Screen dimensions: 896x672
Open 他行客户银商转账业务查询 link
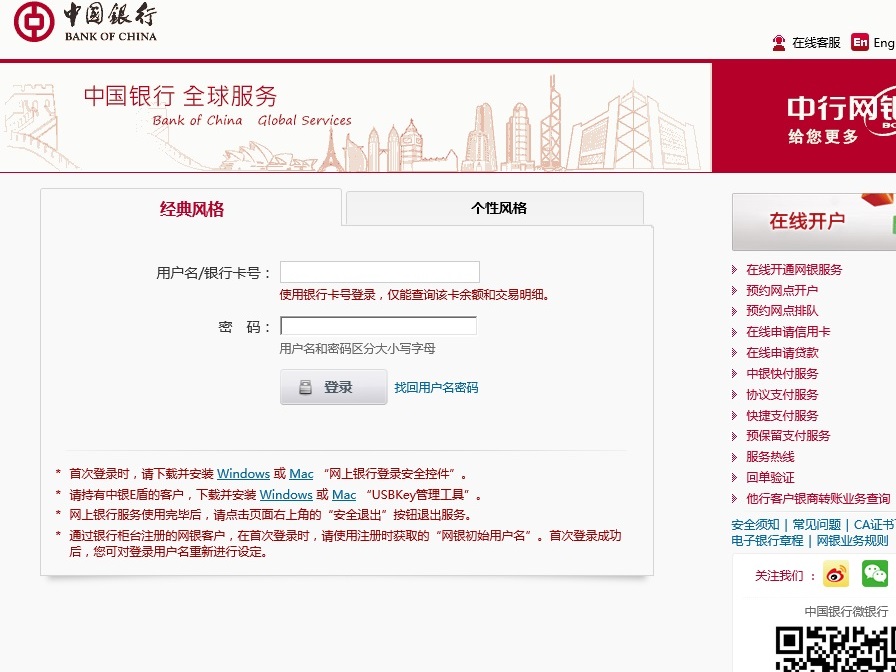point(818,498)
